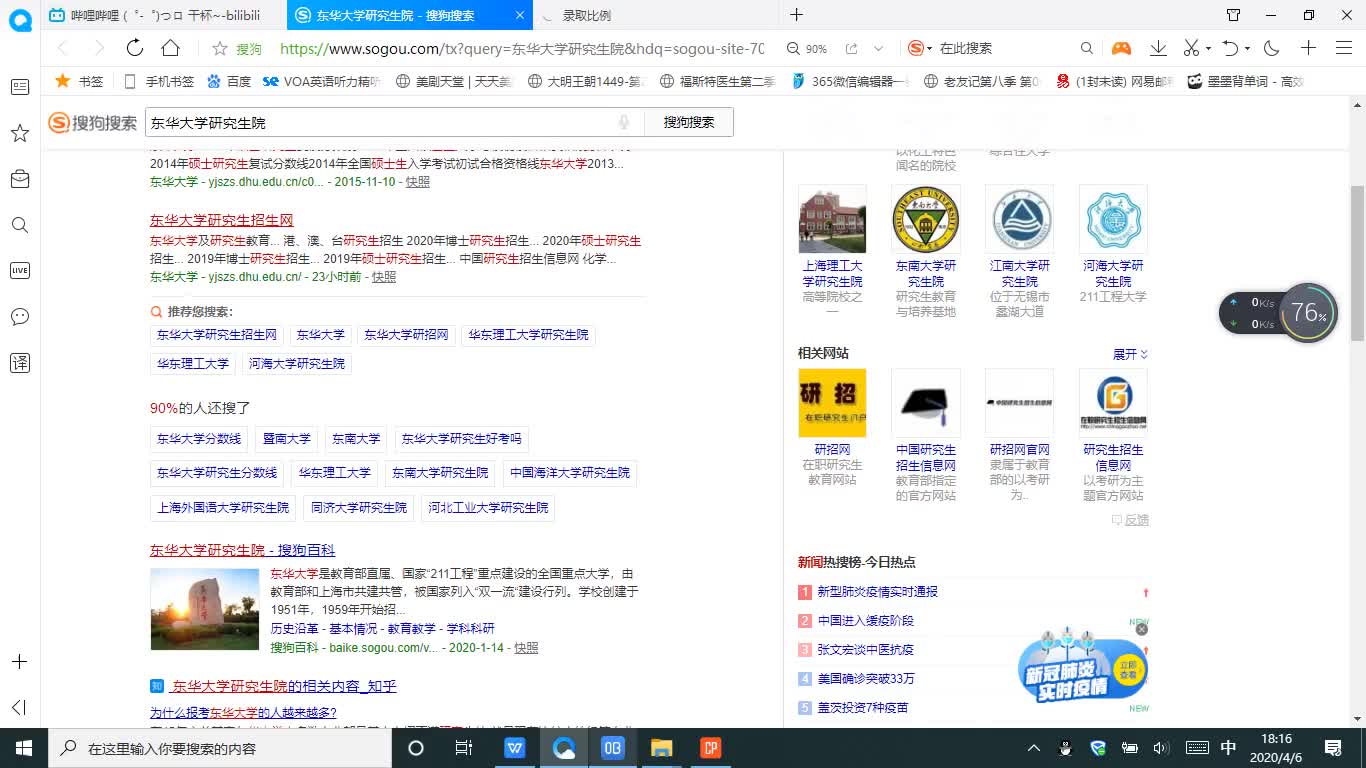Image resolution: width=1366 pixels, height=768 pixels.
Task: Open the game center gamepad icon
Action: [1120, 47]
